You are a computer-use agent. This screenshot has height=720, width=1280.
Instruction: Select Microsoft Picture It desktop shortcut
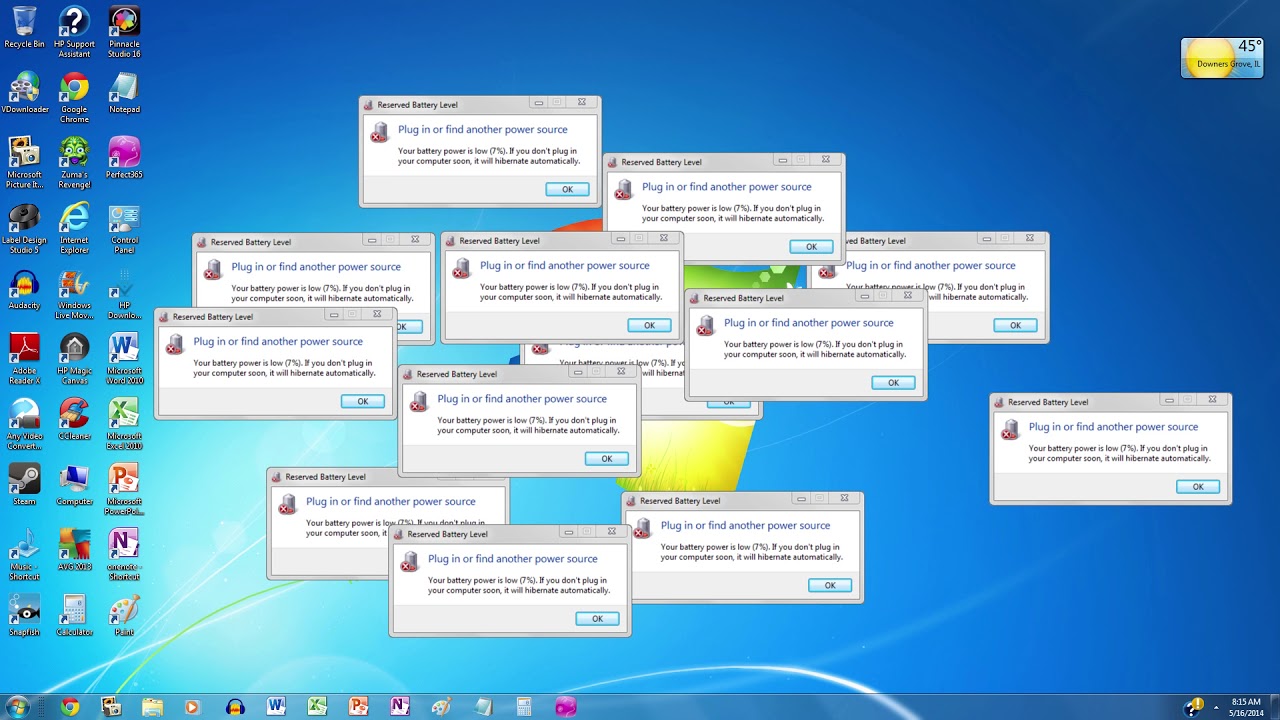point(24,162)
